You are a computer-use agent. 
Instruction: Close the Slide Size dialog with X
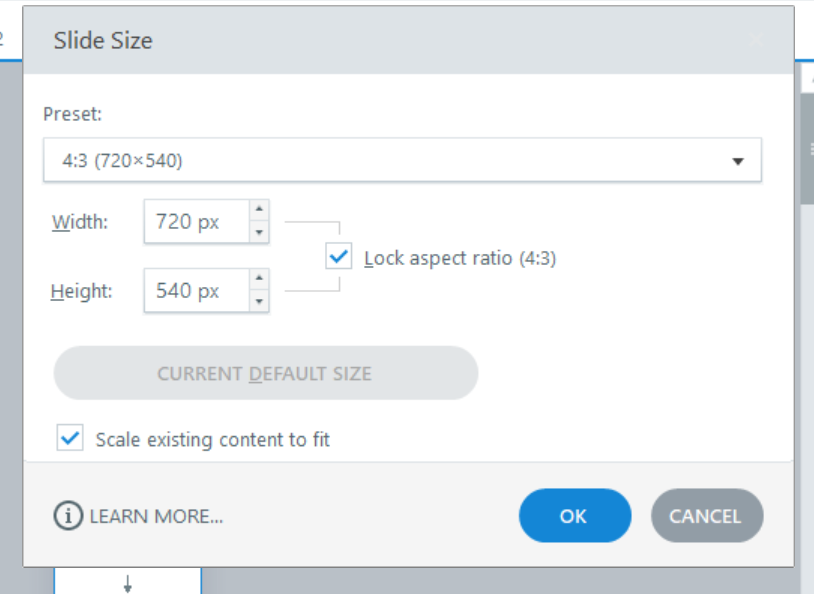[756, 41]
